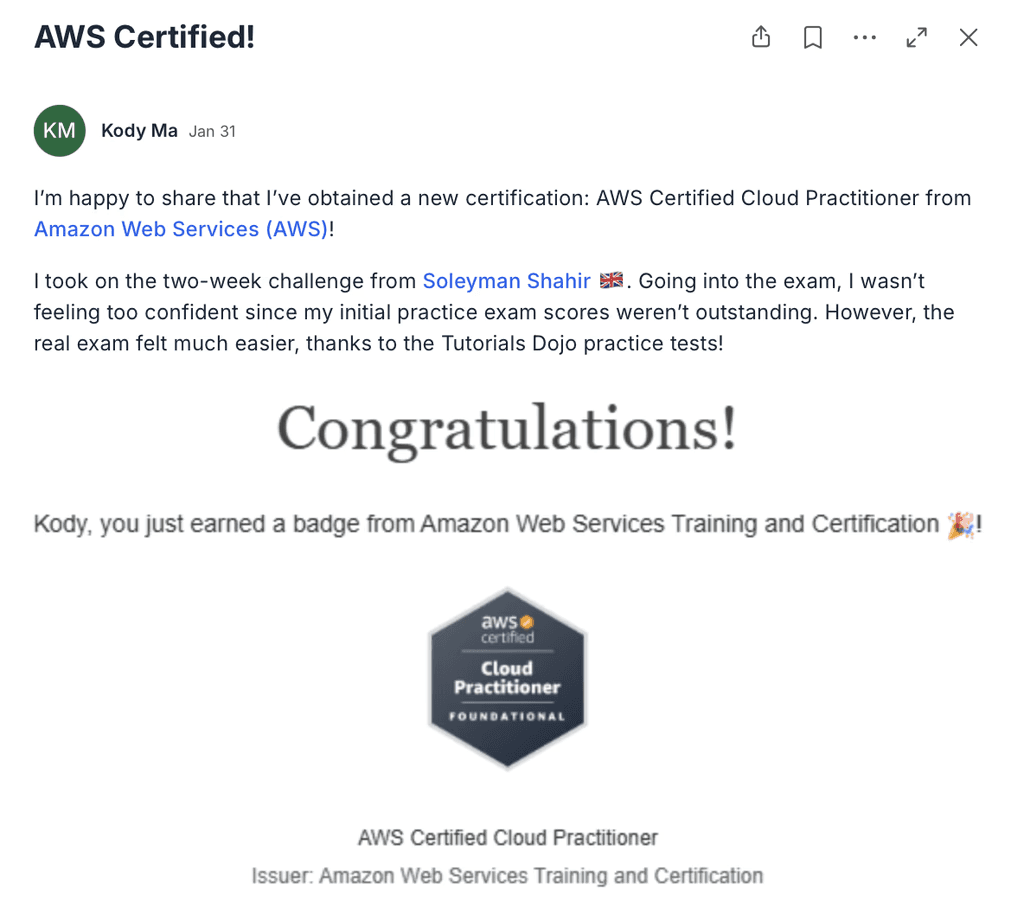Follow the Amazon Web Services (AWS) link
This screenshot has height=924, width=1024.
pyautogui.click(x=181, y=229)
